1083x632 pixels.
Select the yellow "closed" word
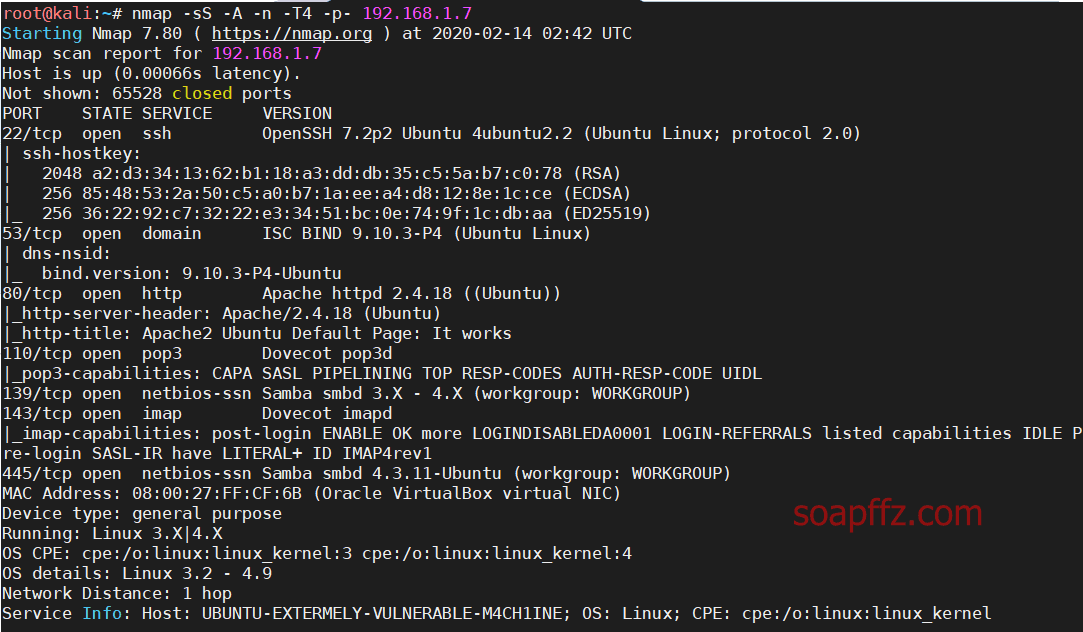pyautogui.click(x=202, y=93)
